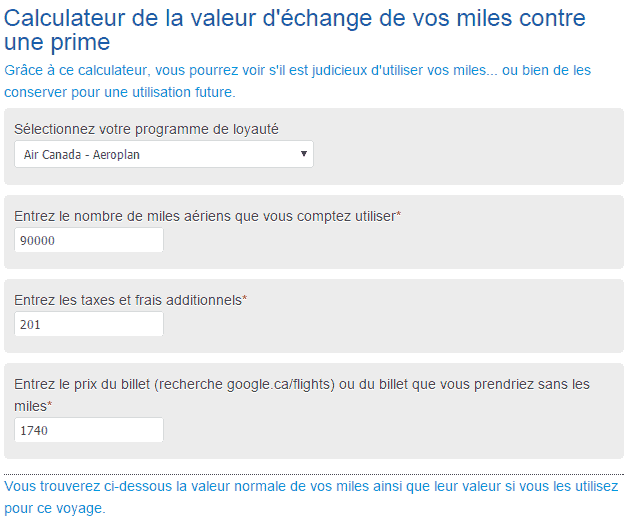The image size is (630, 518).
Task: Click the 'Sélectionnez votre programme de loyauté' label
Action: pos(146,129)
